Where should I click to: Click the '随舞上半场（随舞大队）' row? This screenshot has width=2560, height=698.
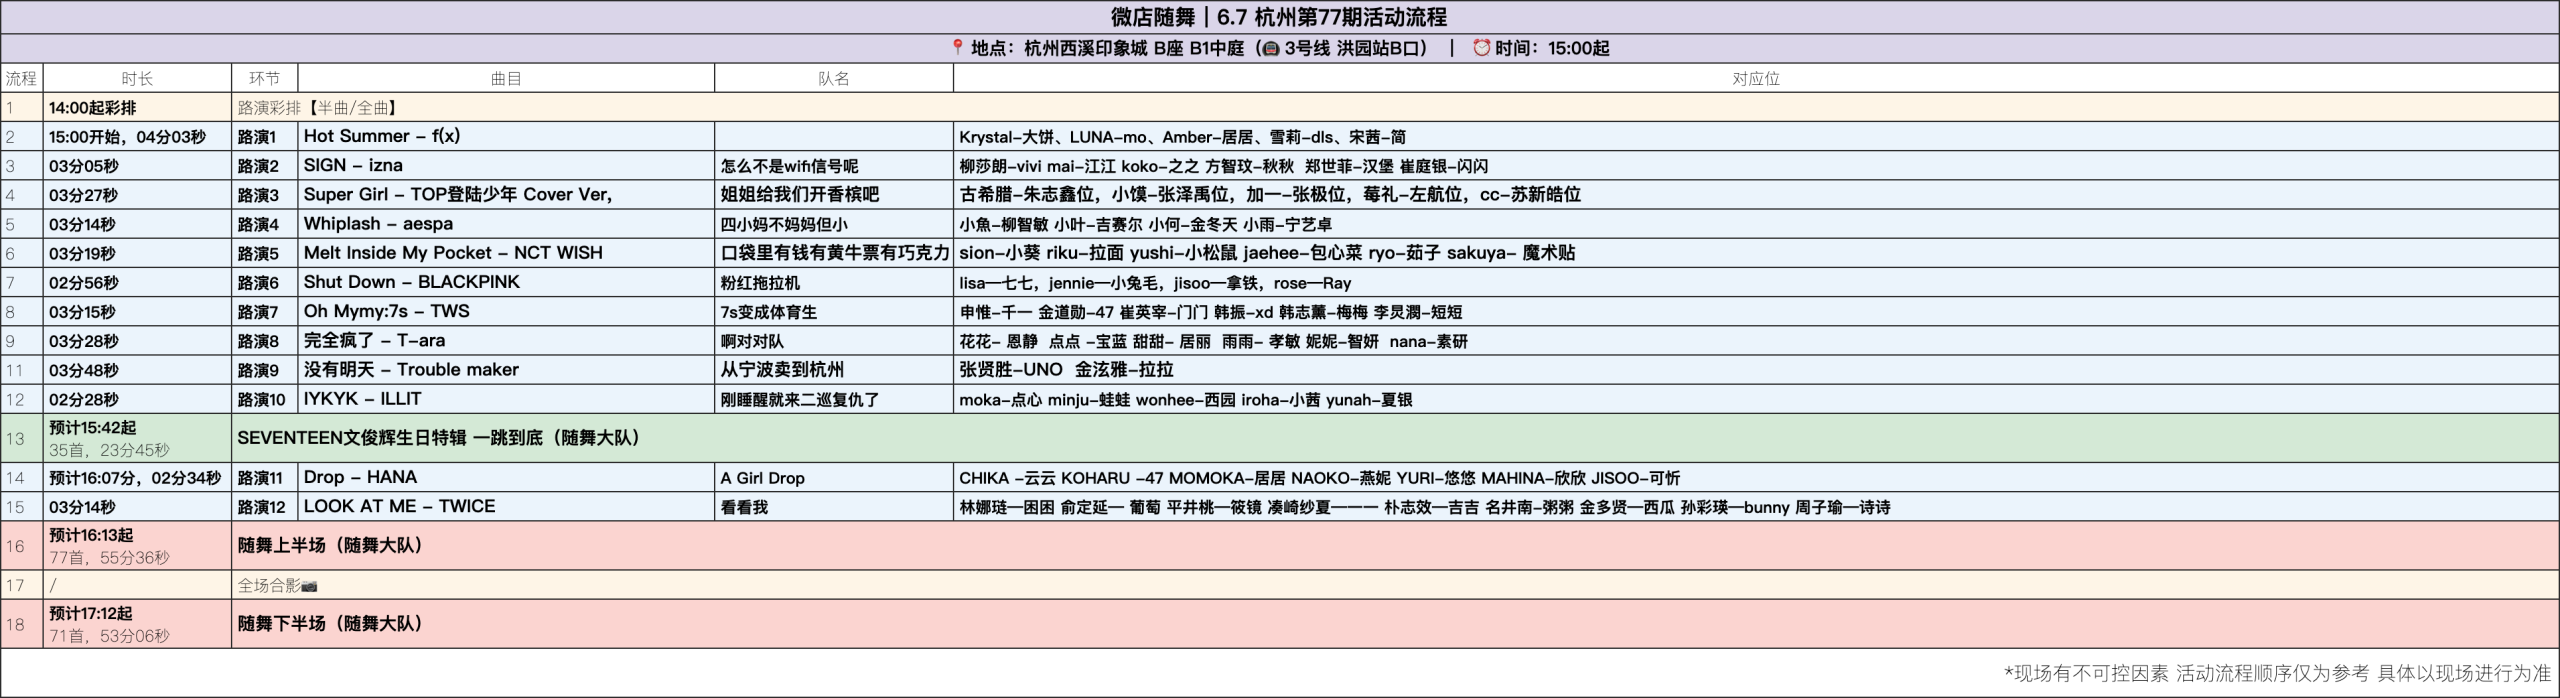(1395, 545)
